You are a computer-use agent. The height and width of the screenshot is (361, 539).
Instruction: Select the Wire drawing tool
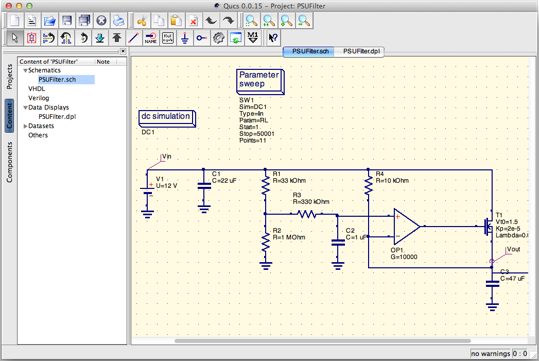pyautogui.click(x=134, y=37)
